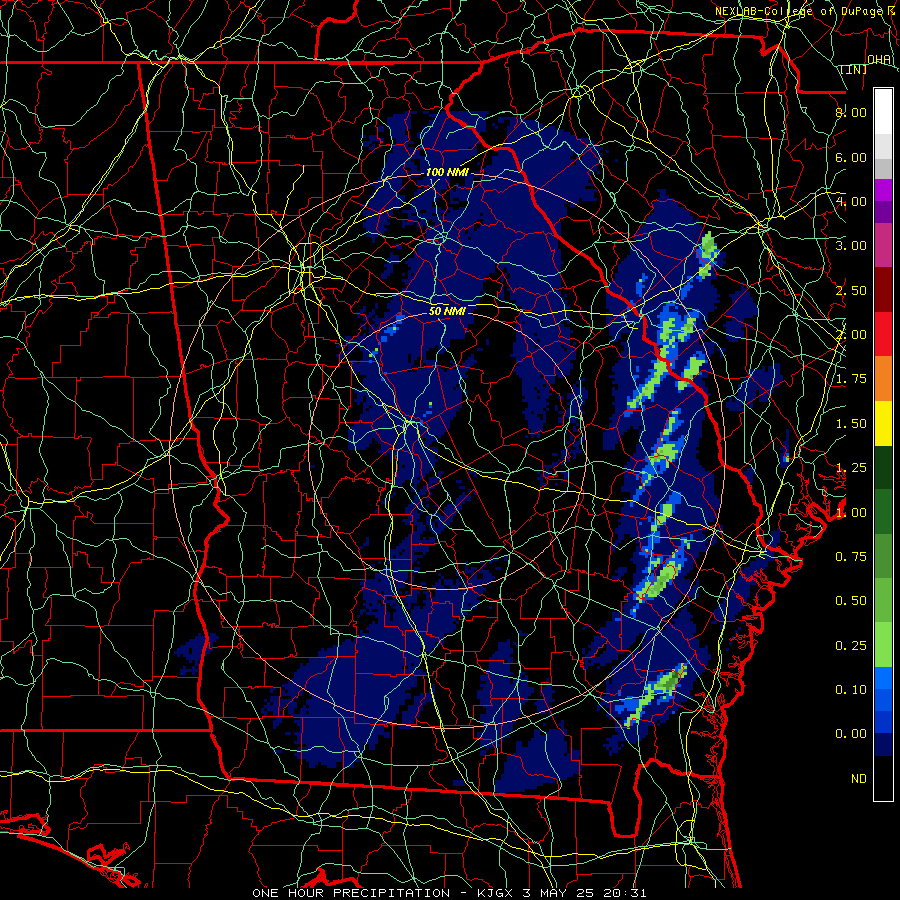This screenshot has height=900, width=900.
Task: Click the dark red 2.50 legend swatch
Action: click(x=883, y=290)
